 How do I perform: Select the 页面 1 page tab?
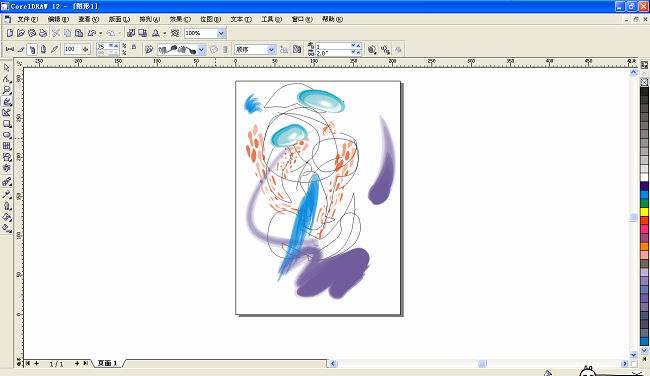point(107,363)
